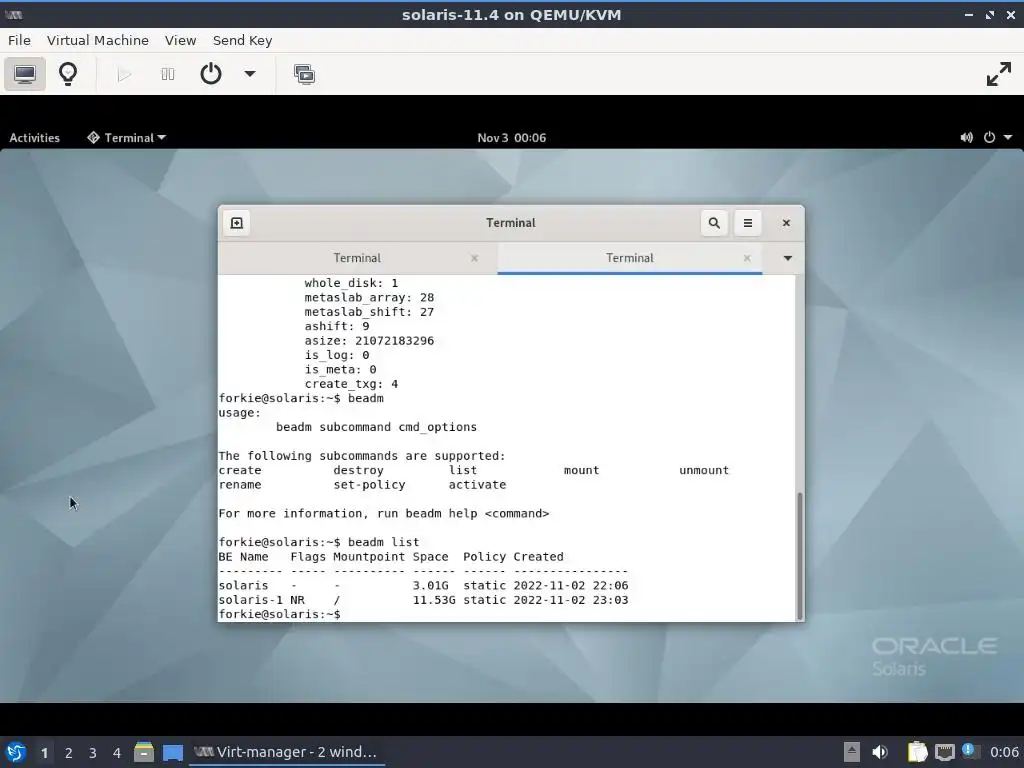The width and height of the screenshot is (1024, 768).
Task: Click the QEMU/KVM title bar app icon
Action: pyautogui.click(x=14, y=15)
